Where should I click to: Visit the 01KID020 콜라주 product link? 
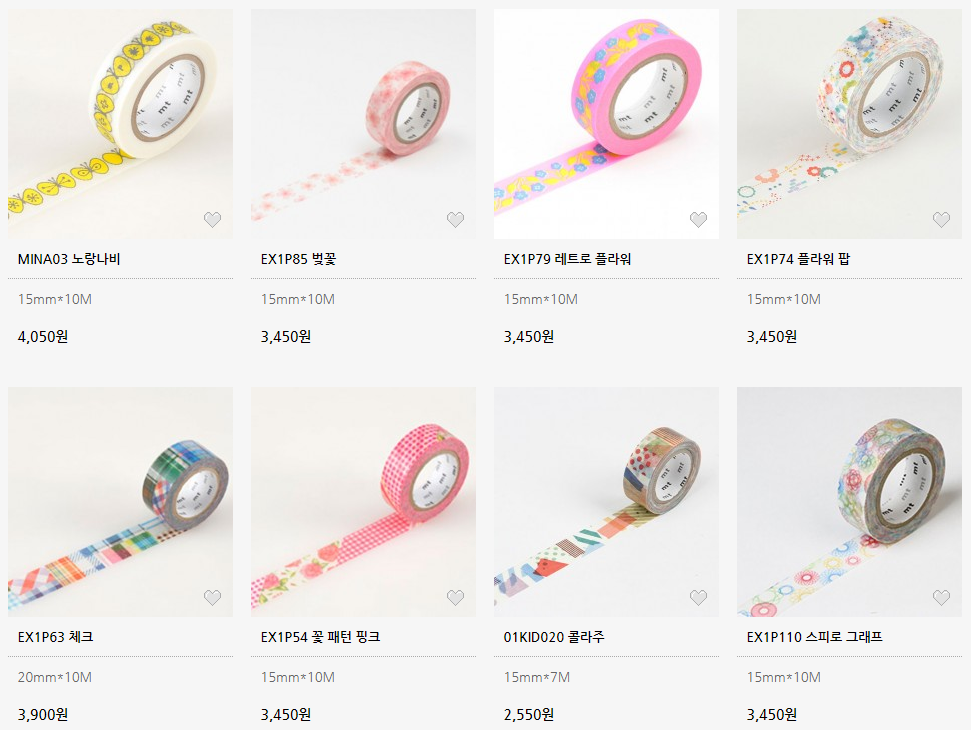(554, 637)
